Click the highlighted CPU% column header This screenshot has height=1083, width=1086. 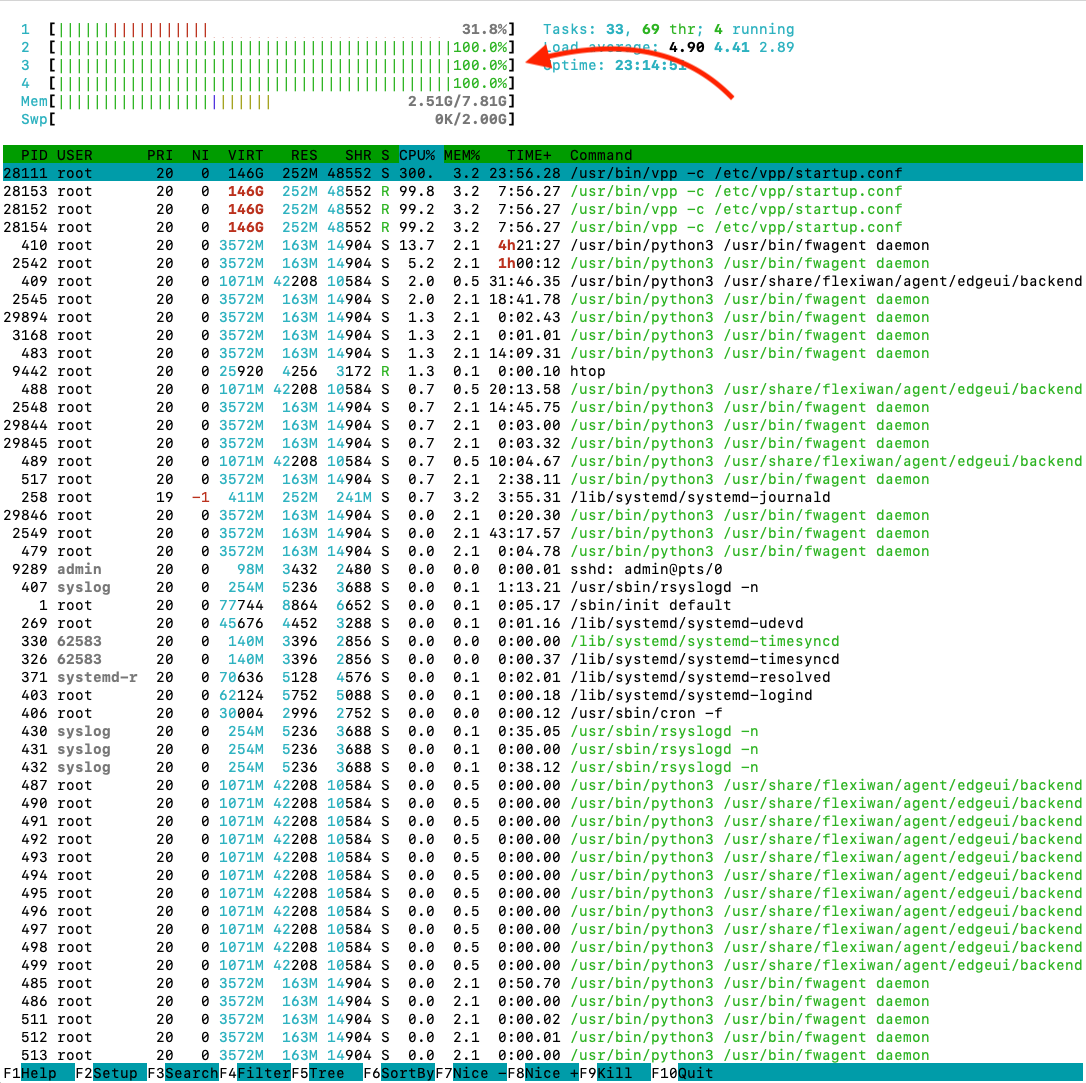[417, 155]
